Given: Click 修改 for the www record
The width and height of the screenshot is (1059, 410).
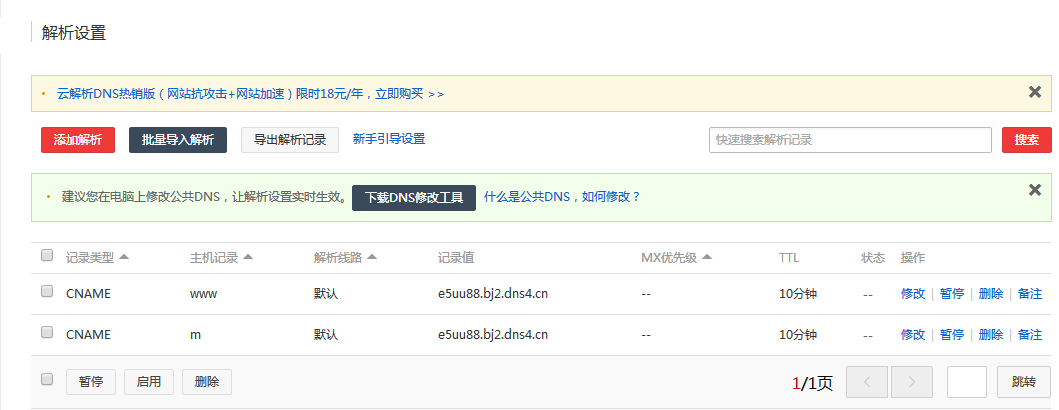Looking at the screenshot, I should coord(912,294).
